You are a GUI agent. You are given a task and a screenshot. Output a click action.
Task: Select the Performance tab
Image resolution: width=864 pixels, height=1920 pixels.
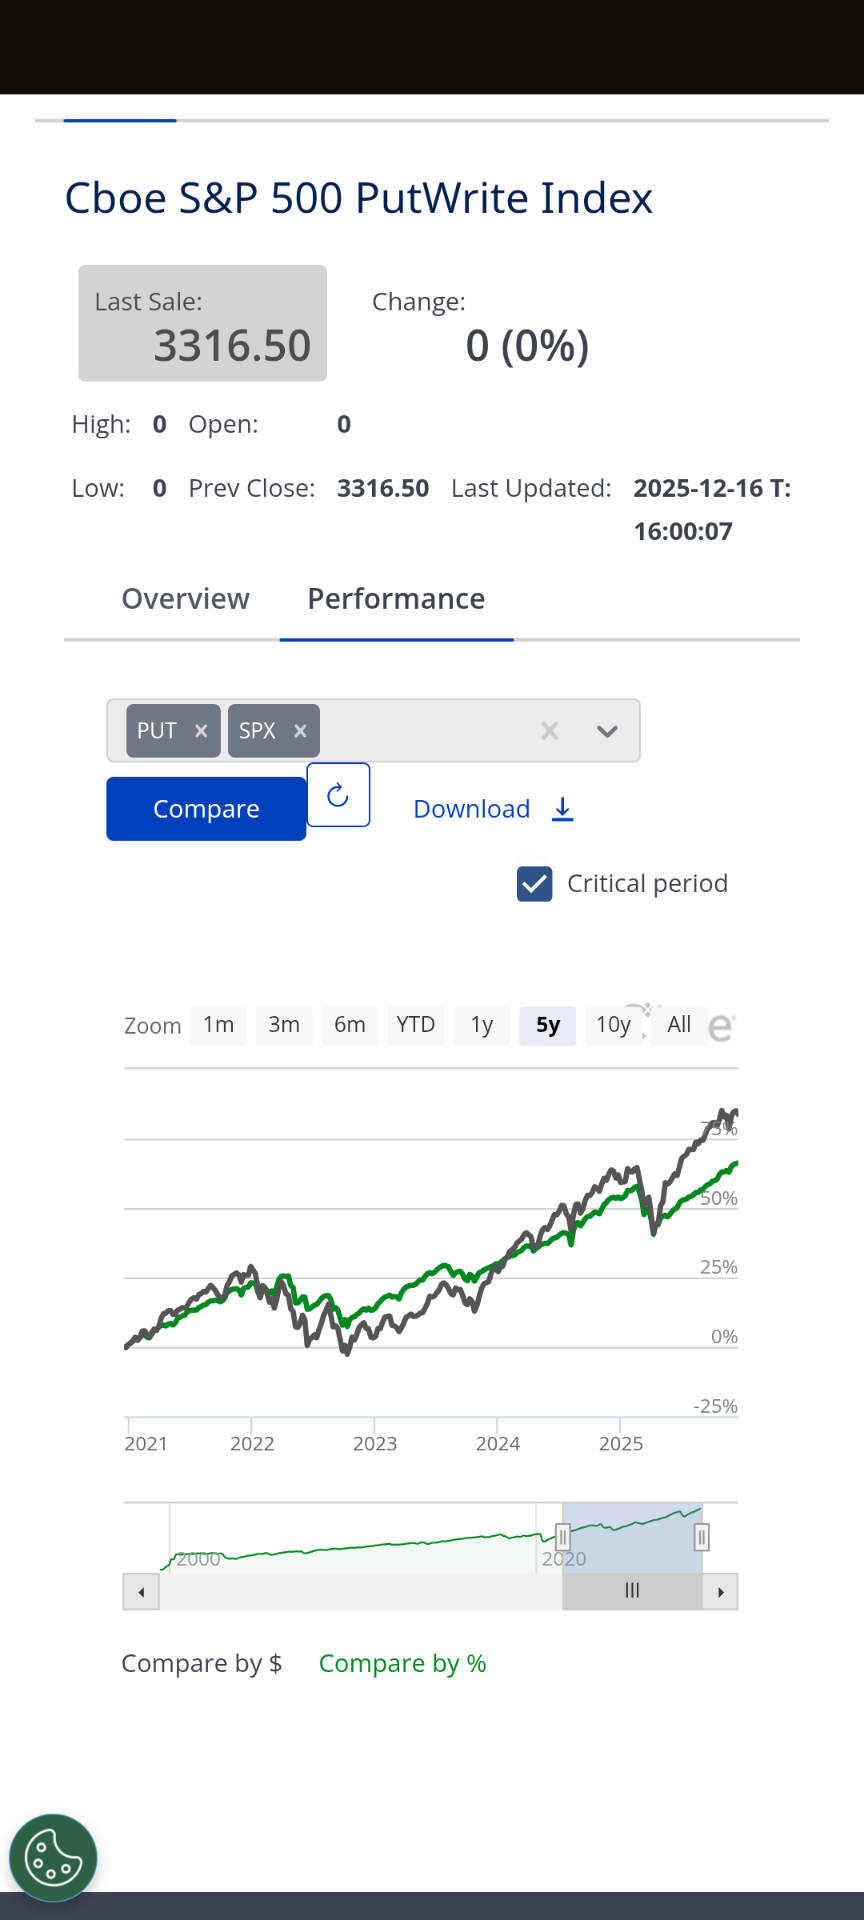tap(396, 599)
